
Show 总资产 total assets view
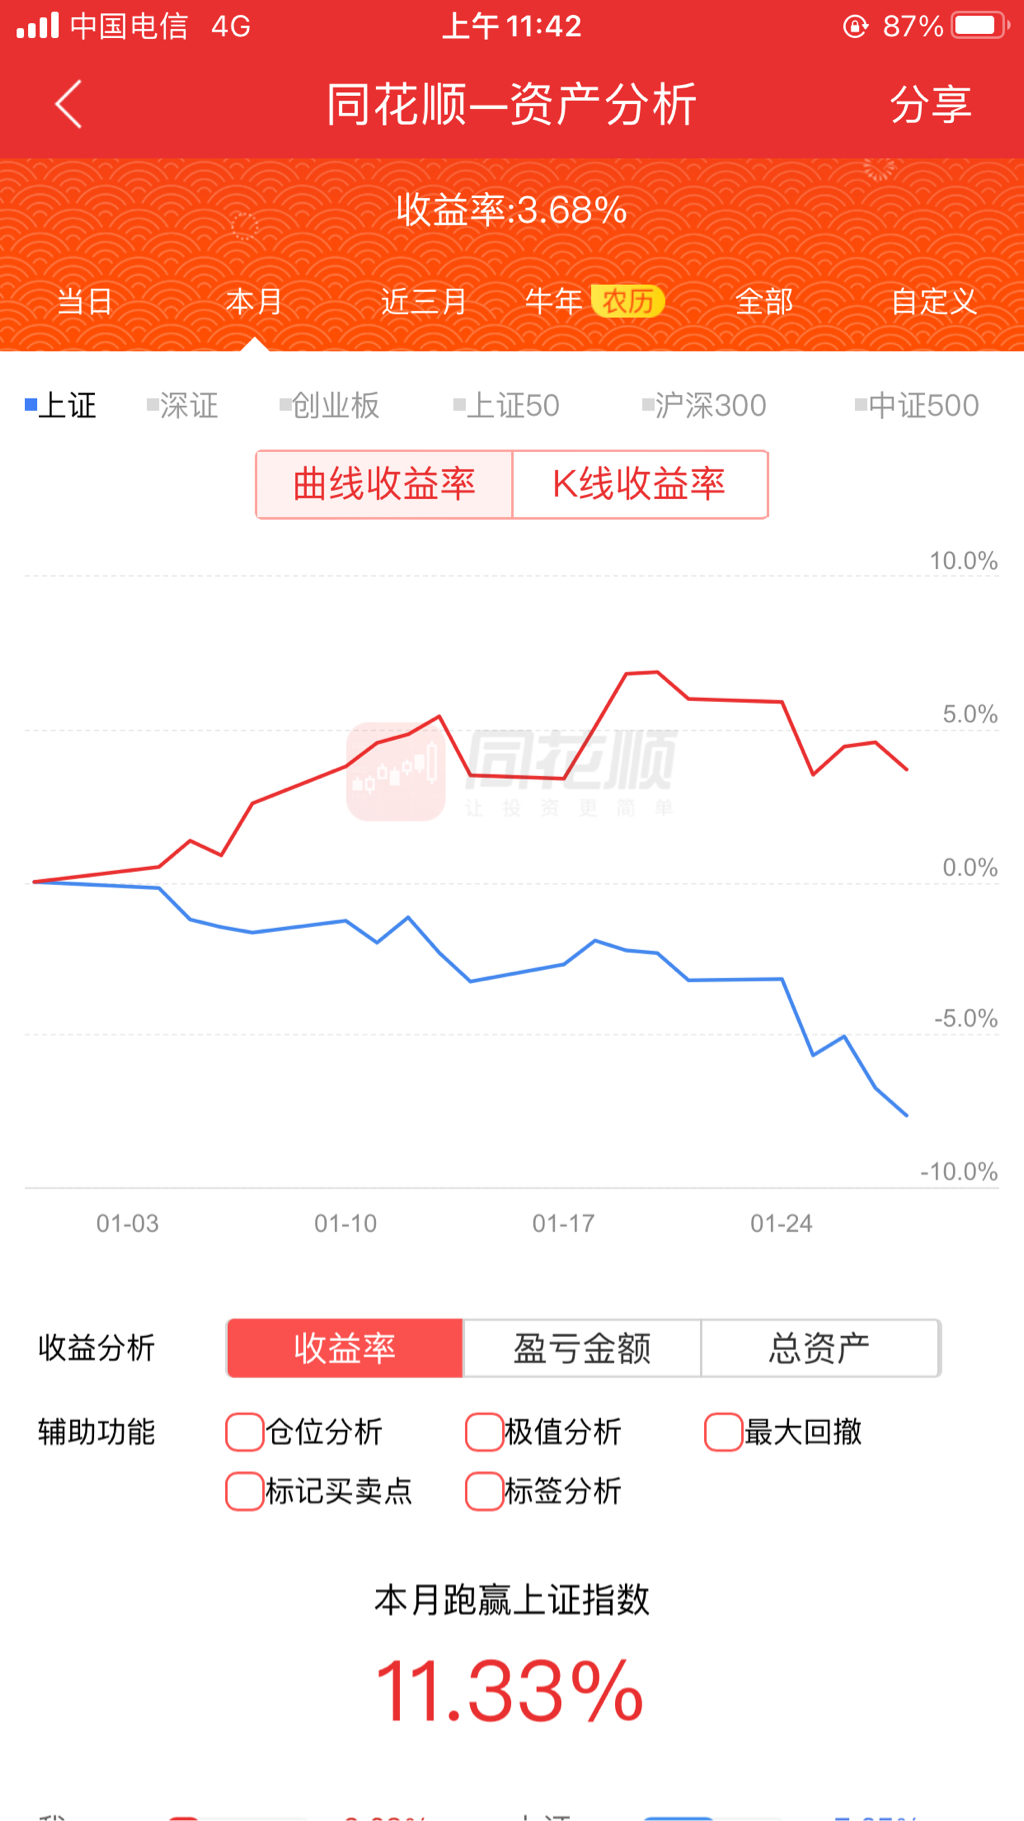pyautogui.click(x=819, y=1348)
